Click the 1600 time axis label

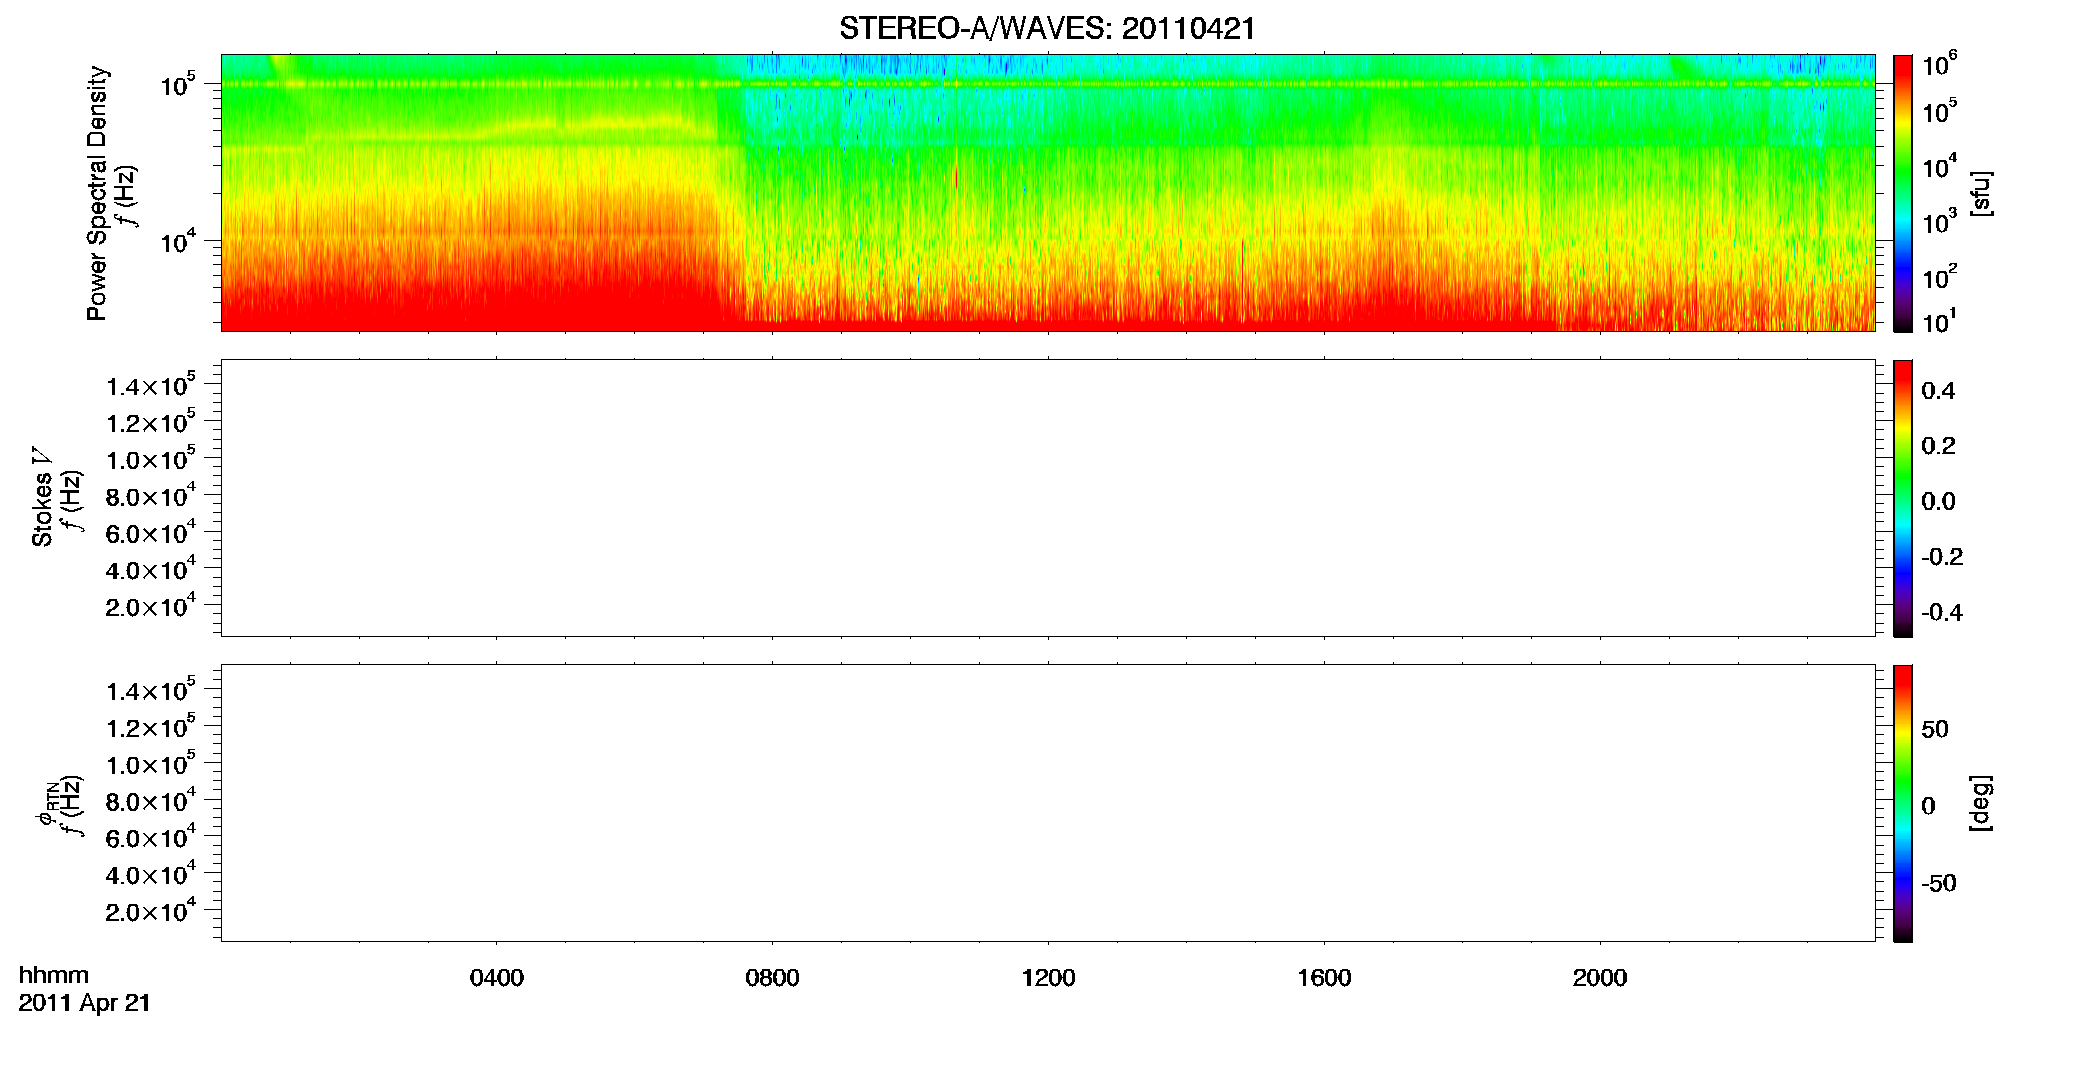coord(1324,978)
